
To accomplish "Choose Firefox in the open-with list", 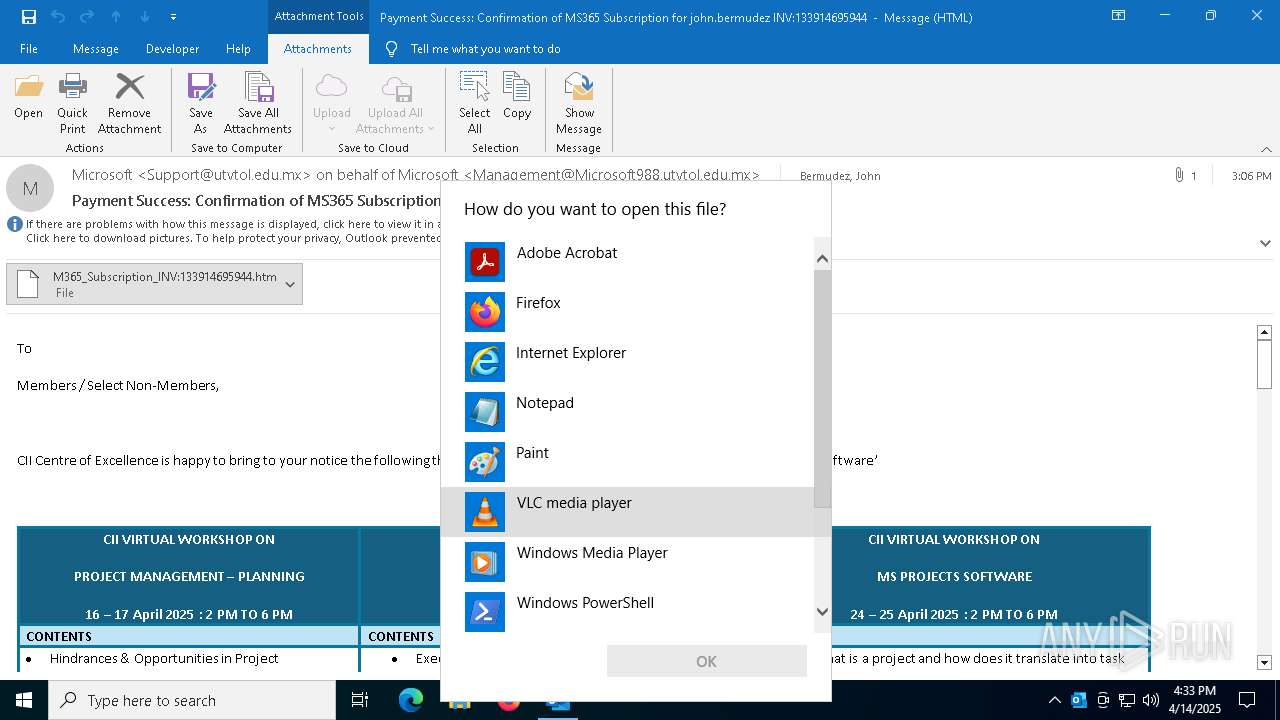I will pos(627,312).
